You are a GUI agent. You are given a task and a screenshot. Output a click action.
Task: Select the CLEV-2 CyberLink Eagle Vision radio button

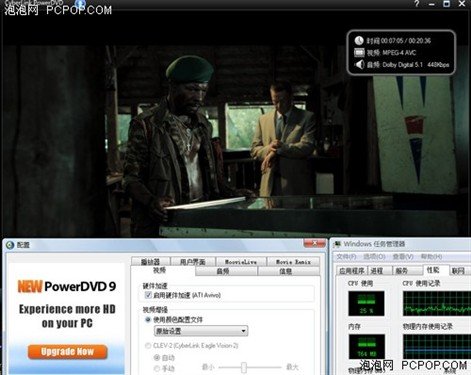(x=148, y=346)
